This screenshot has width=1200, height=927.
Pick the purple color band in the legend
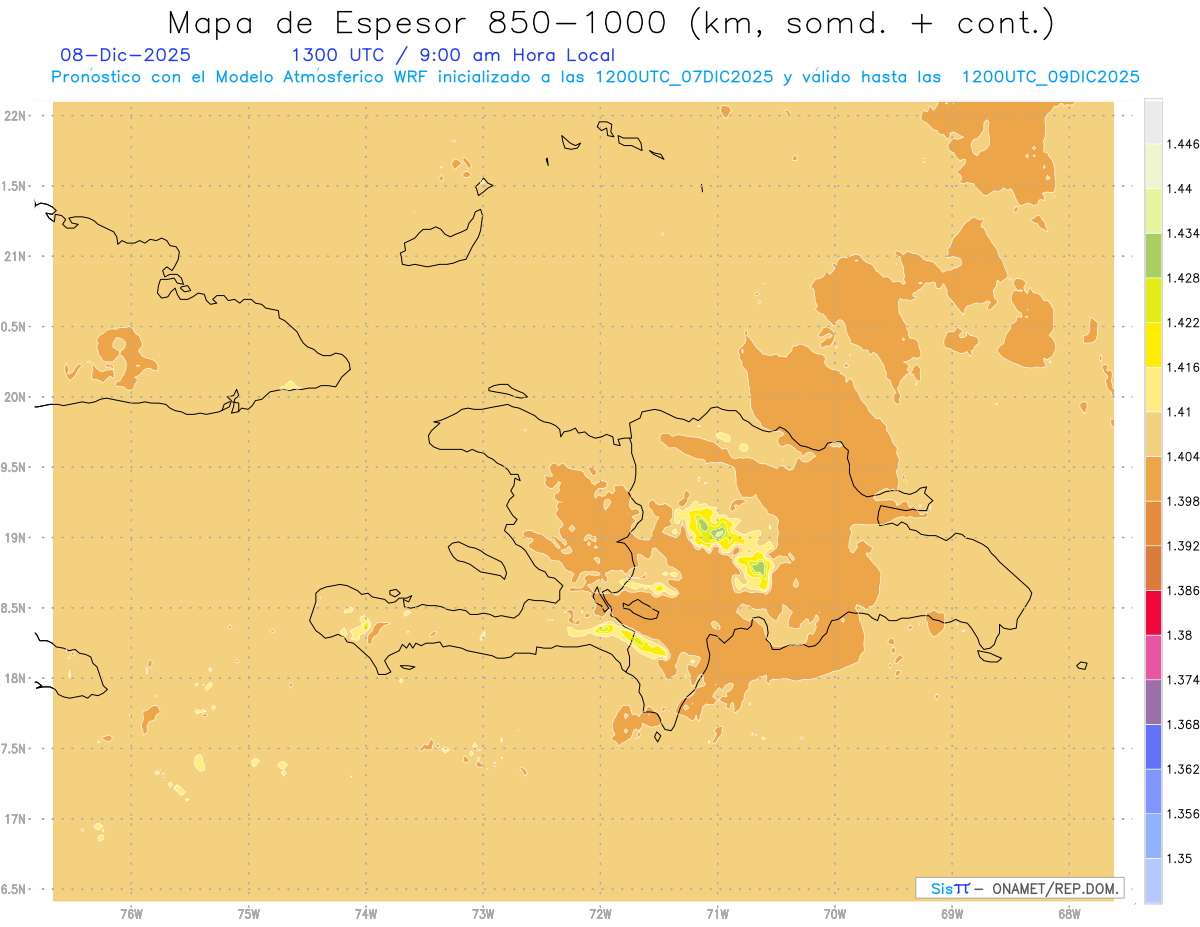1153,702
